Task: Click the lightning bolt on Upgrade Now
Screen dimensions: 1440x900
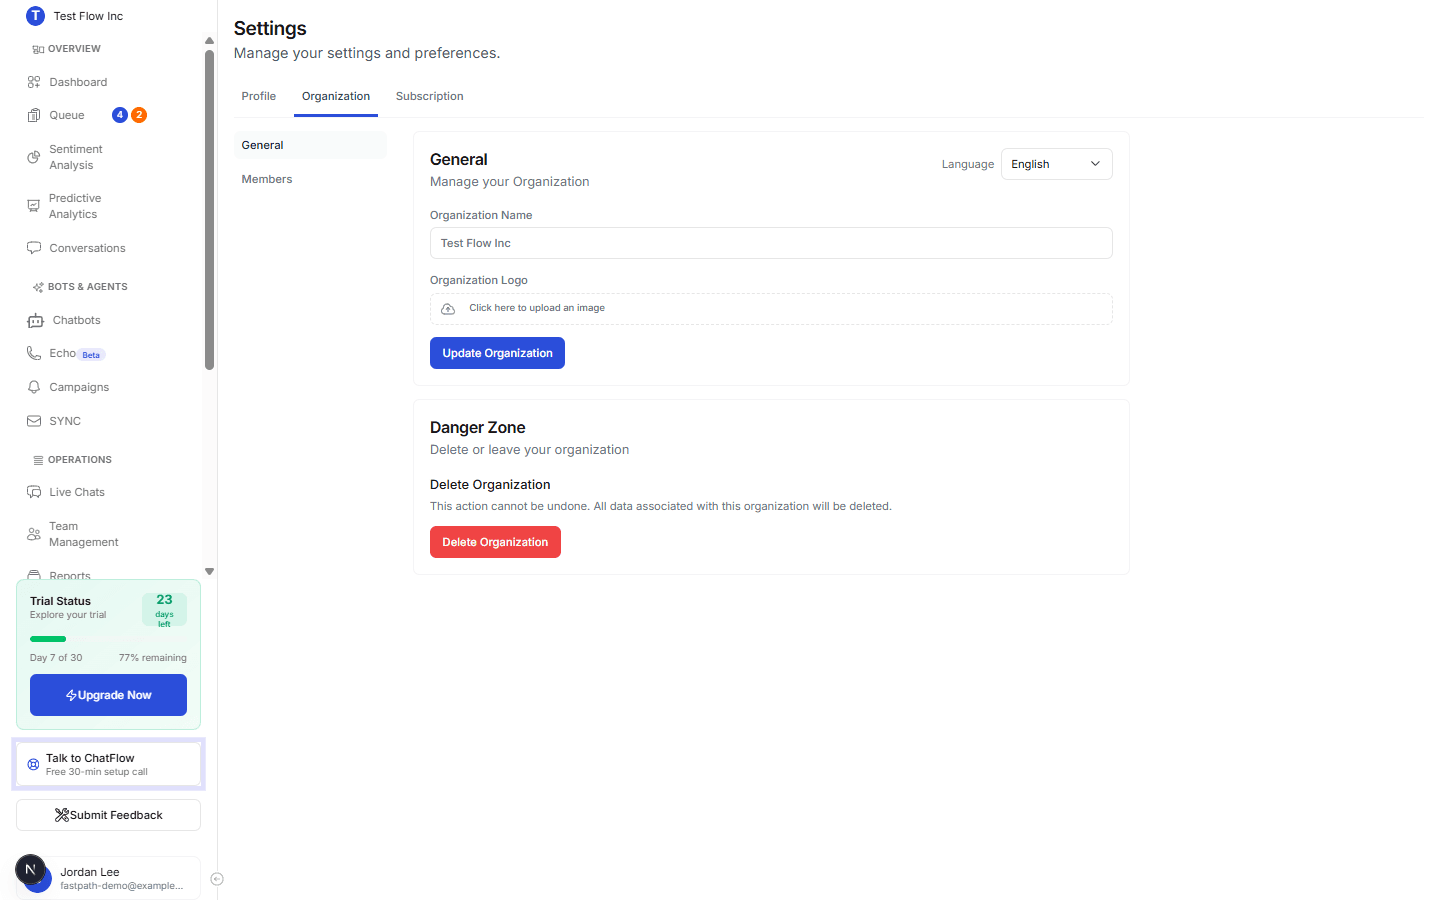Action: click(x=71, y=695)
